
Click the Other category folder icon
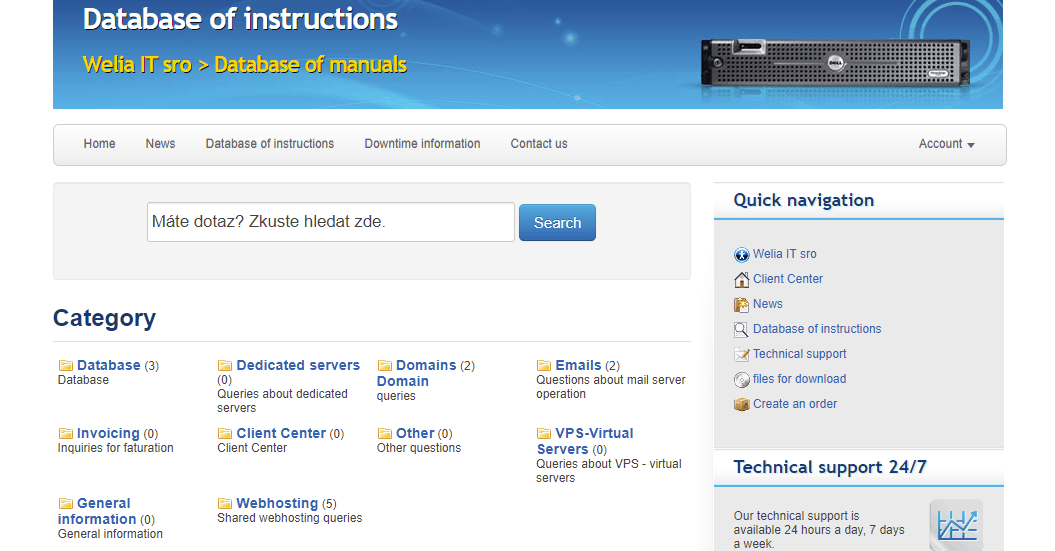(x=384, y=433)
